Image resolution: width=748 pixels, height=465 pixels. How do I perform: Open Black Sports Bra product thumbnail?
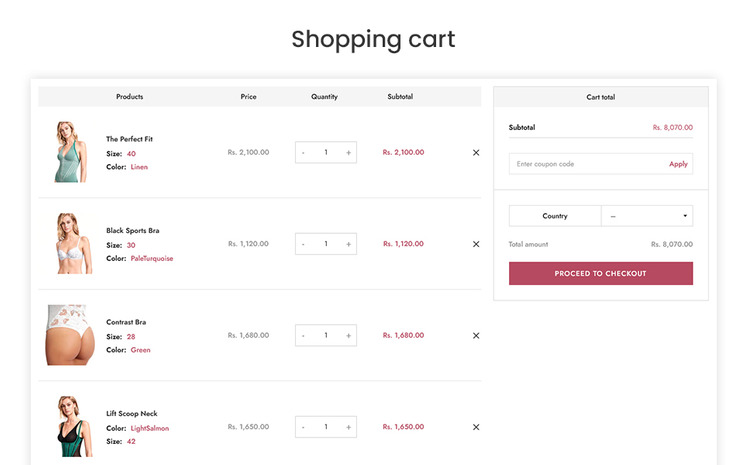73,244
